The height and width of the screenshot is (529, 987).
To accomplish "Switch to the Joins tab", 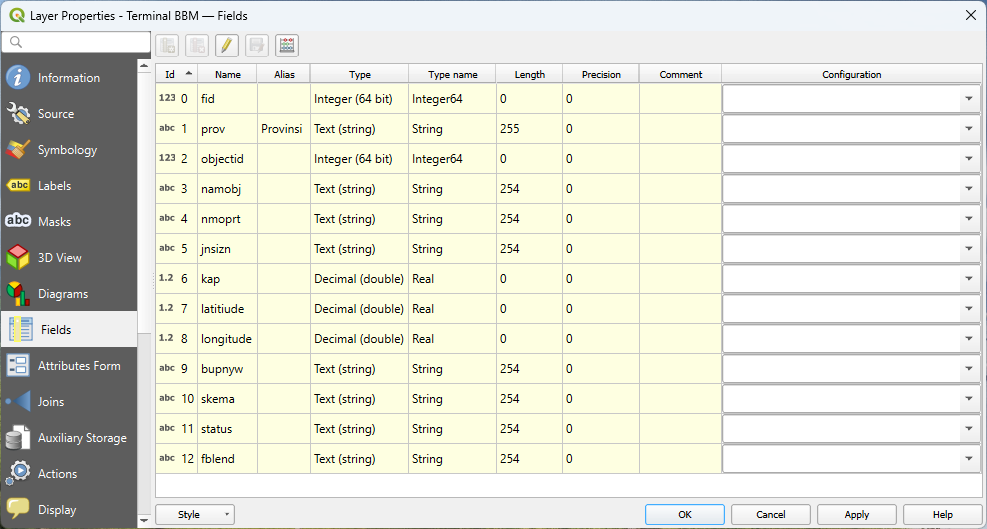I will click(50, 402).
